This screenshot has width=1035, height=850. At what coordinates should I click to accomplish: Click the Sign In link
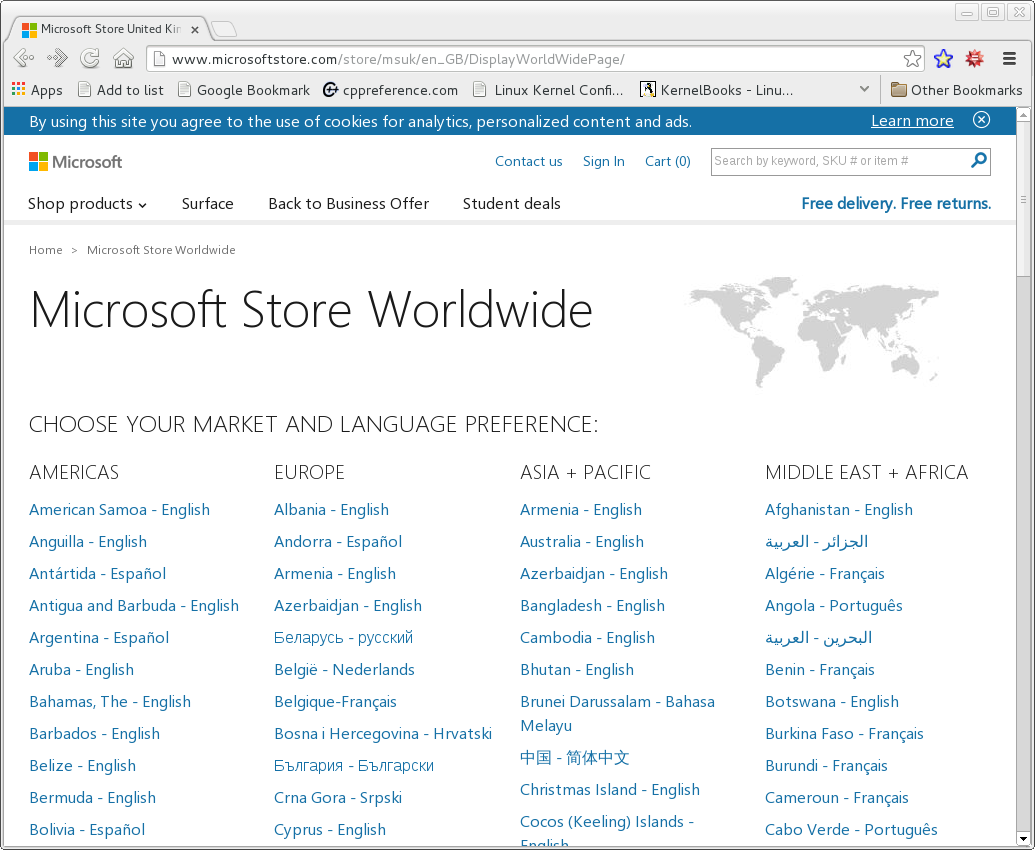[x=603, y=161]
